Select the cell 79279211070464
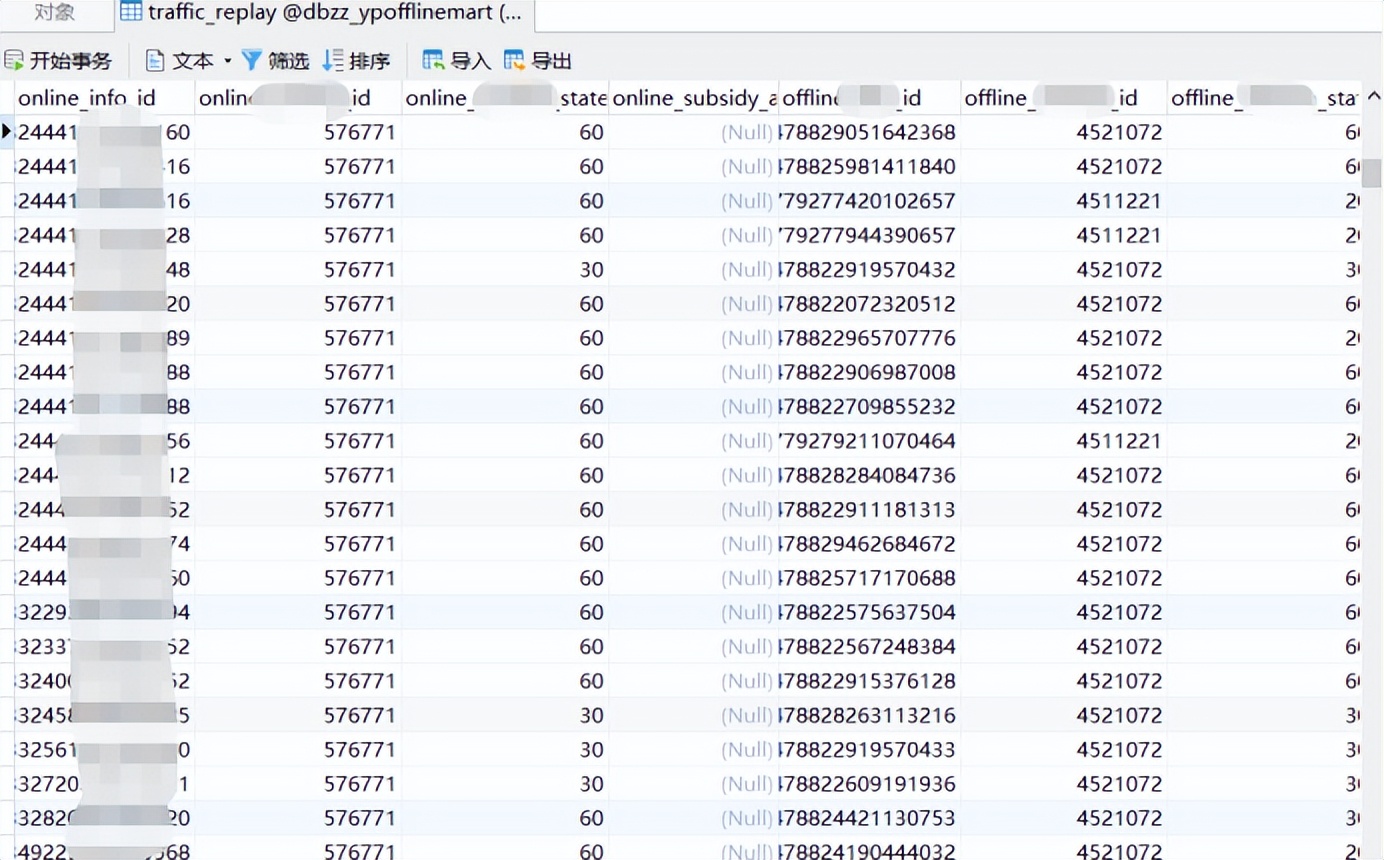1384x860 pixels. click(870, 441)
